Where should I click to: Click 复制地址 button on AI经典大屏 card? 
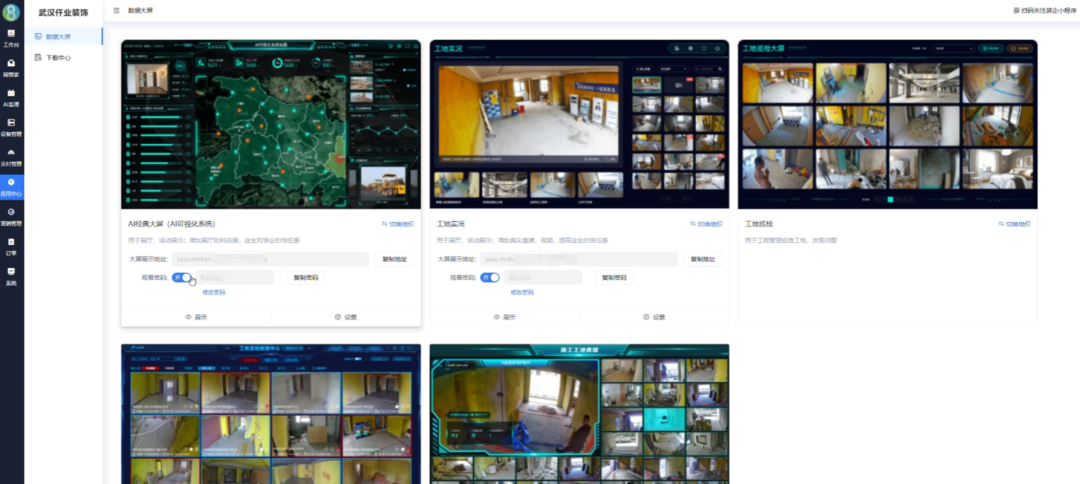pyautogui.click(x=394, y=259)
